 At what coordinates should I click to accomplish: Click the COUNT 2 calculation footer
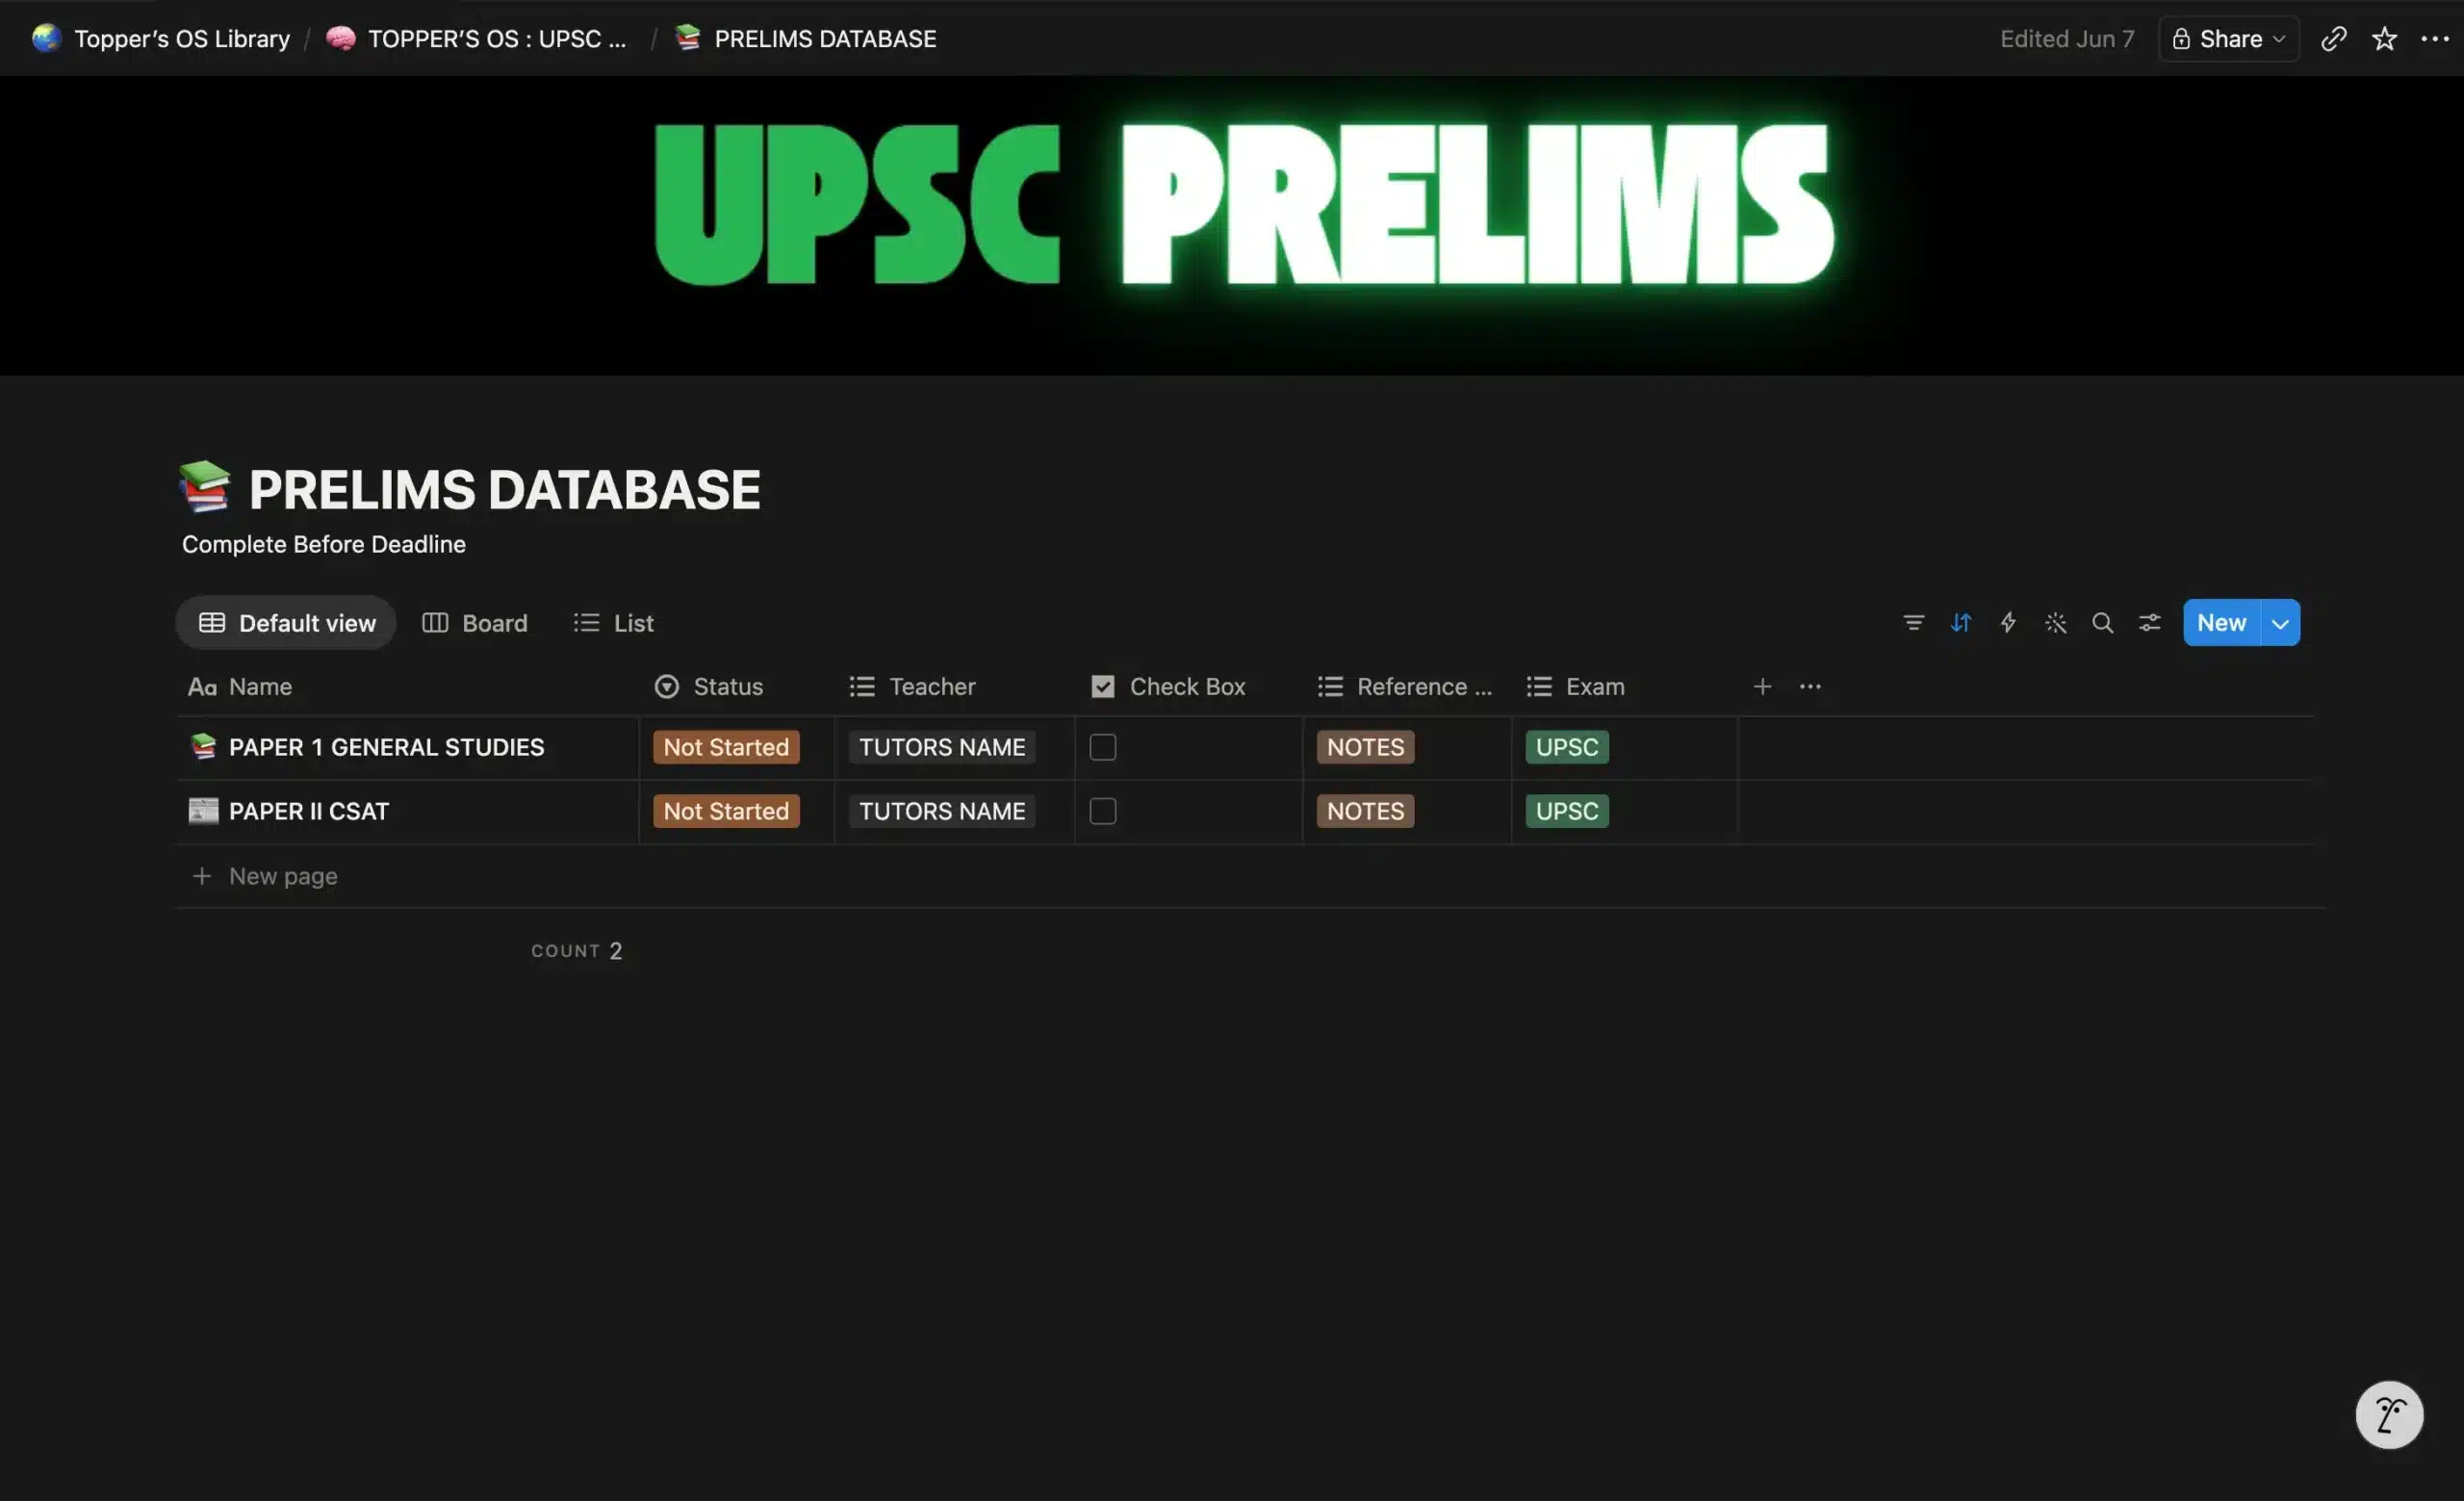coord(576,950)
